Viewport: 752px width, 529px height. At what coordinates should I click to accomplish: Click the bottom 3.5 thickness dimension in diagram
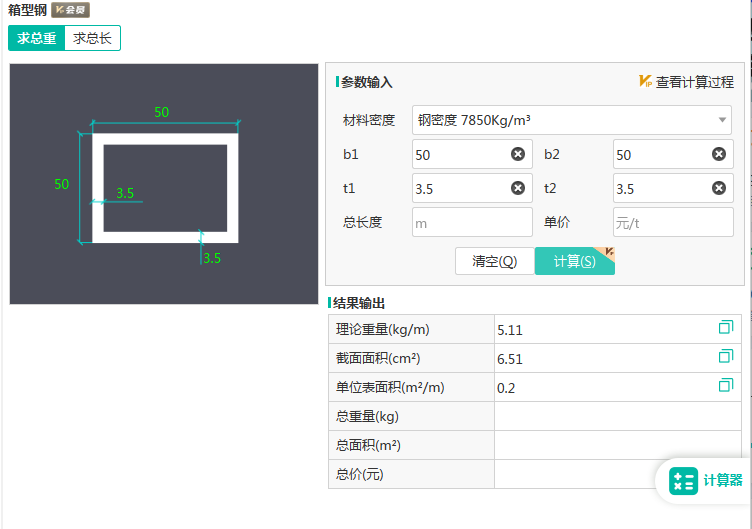[x=212, y=258]
